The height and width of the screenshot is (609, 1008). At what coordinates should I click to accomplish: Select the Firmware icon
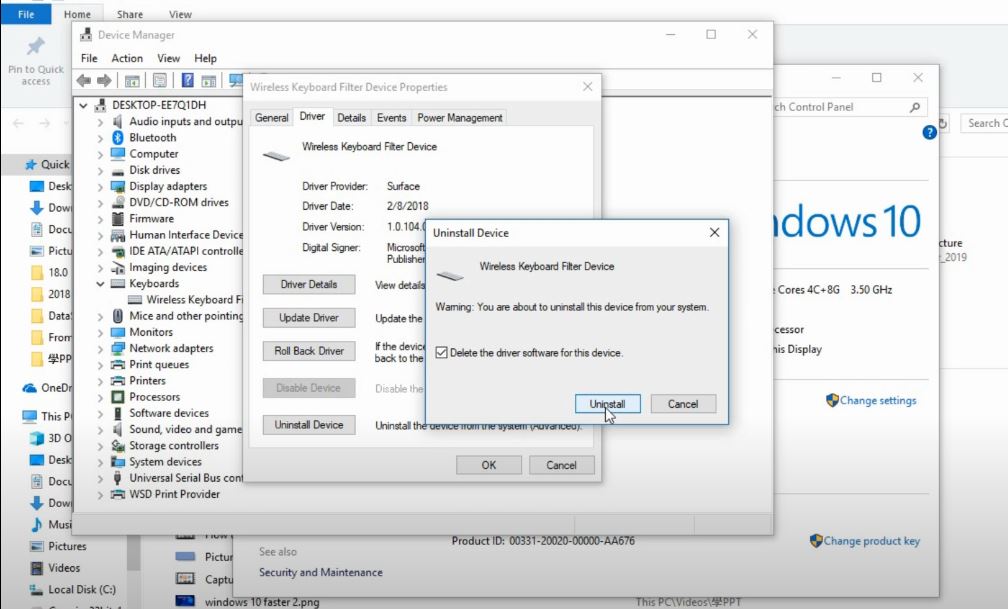pyautogui.click(x=118, y=219)
